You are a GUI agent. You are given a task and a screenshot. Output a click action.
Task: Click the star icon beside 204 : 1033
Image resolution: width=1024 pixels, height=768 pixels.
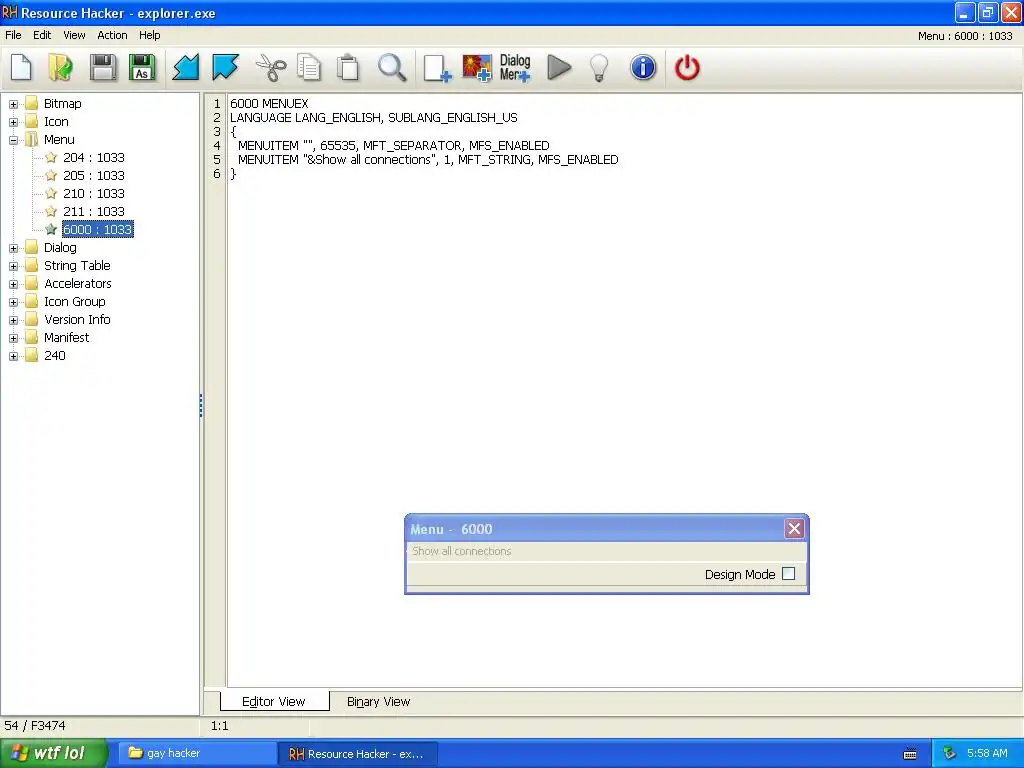pyautogui.click(x=51, y=157)
